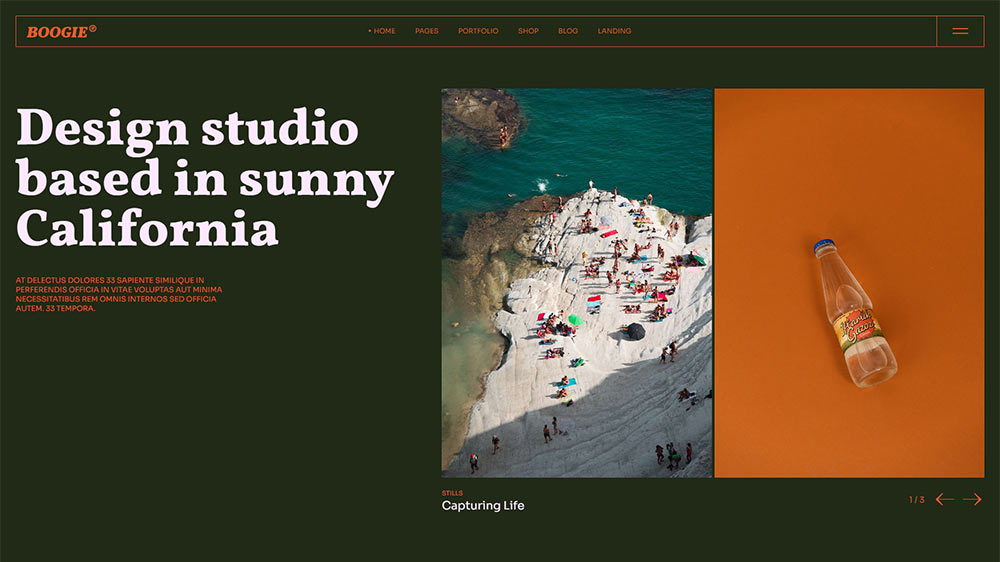Viewport: 1000px width, 562px height.
Task: Open the Blog menu item
Action: click(x=568, y=31)
